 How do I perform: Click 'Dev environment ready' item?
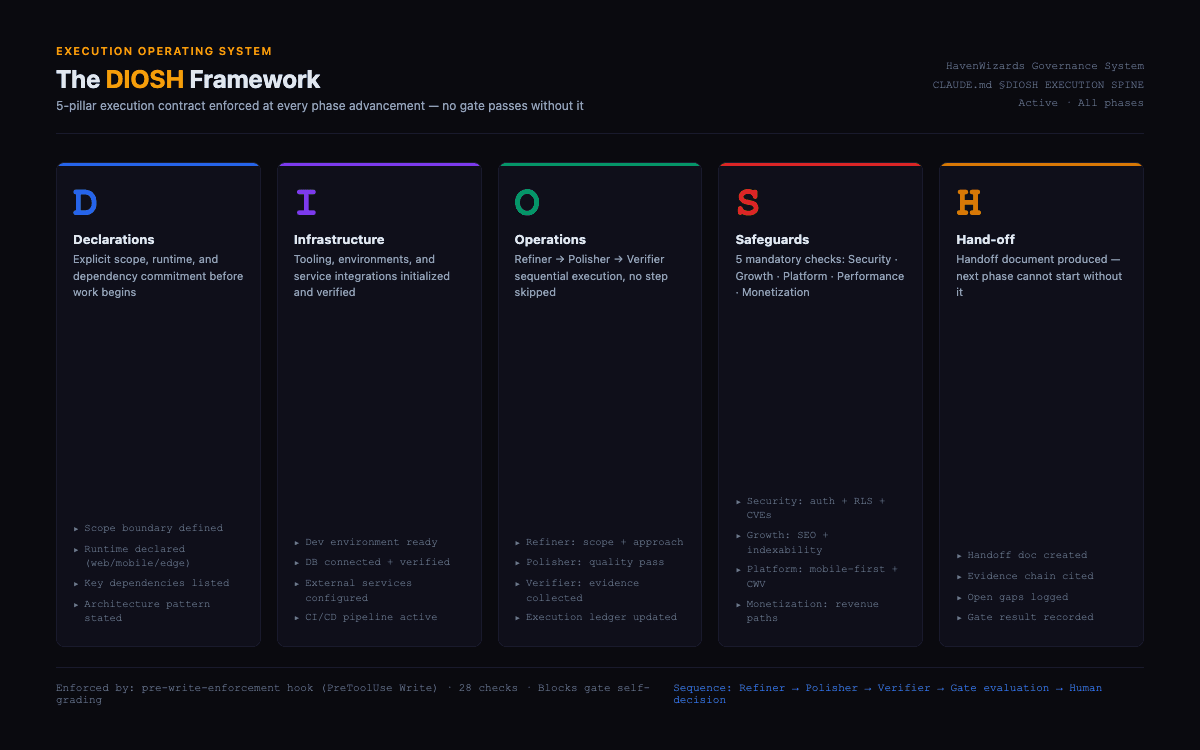coord(366,542)
